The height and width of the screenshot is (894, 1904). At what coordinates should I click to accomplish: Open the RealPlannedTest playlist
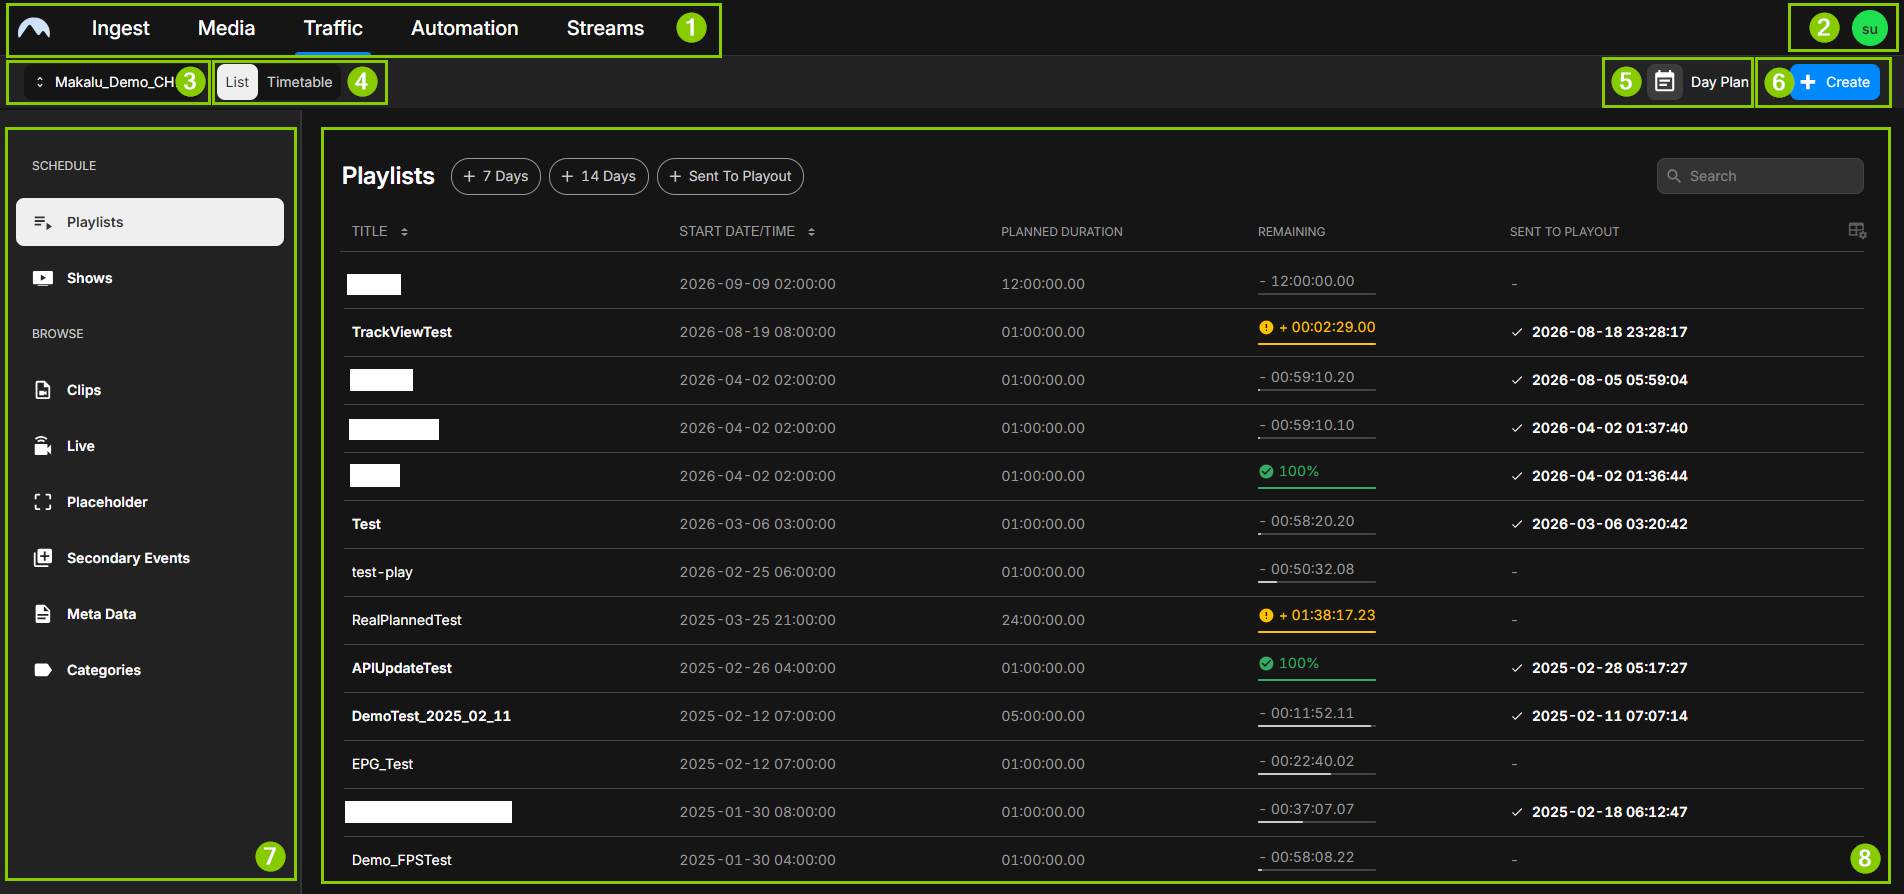[407, 620]
